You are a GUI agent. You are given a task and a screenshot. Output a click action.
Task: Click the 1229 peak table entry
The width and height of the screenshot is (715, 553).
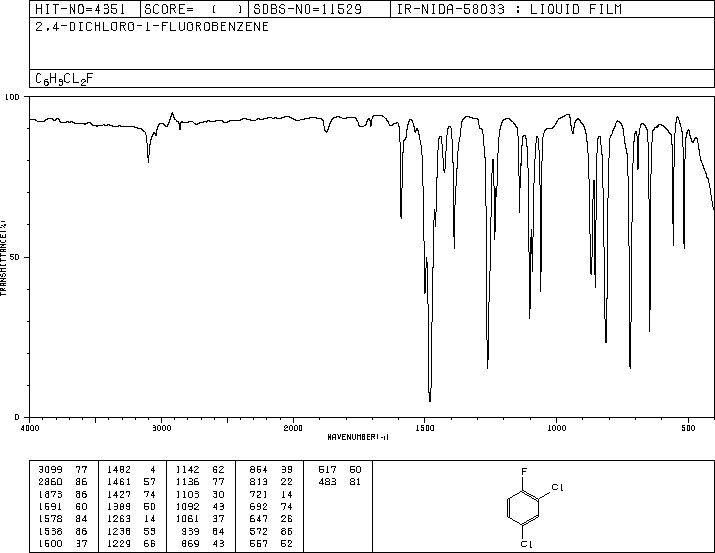131,544
